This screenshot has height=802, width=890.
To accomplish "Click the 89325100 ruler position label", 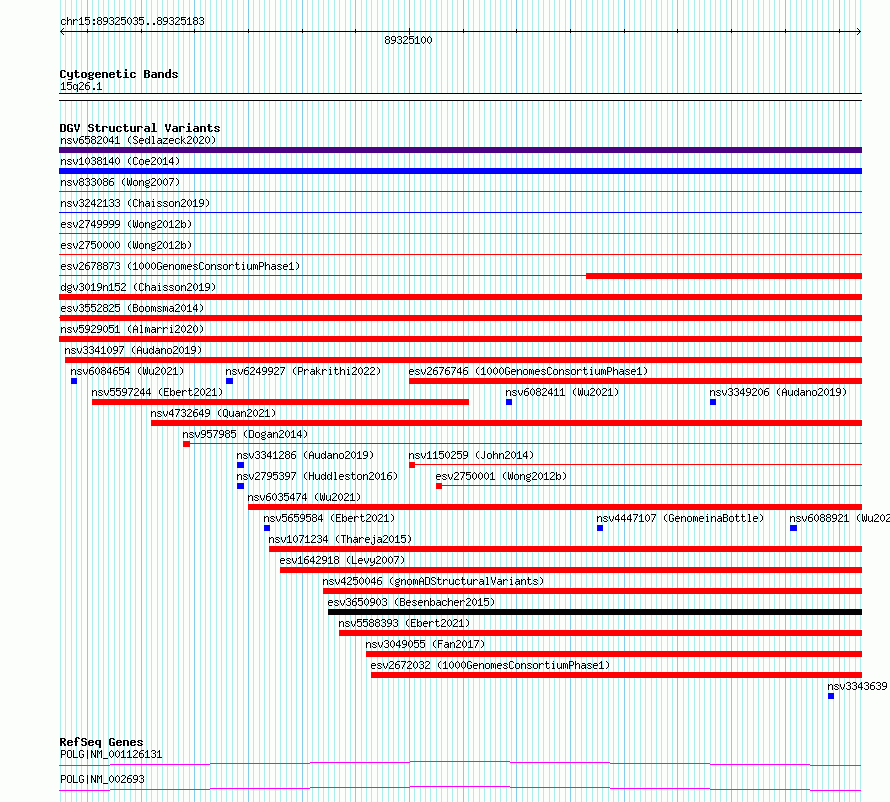I will (408, 40).
